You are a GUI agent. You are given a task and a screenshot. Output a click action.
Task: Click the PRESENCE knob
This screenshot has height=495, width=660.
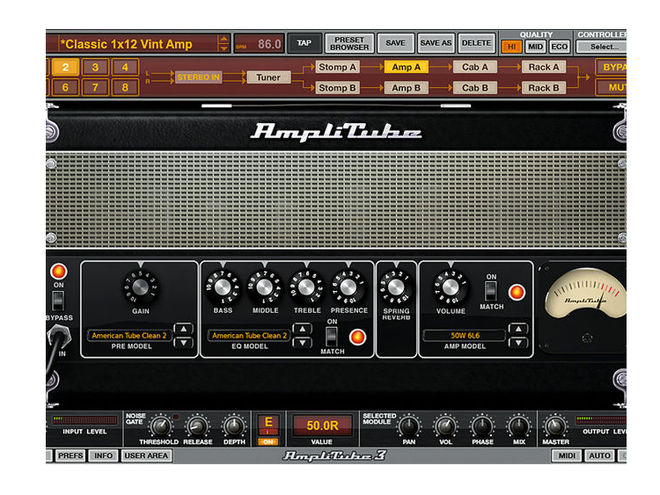click(x=348, y=287)
